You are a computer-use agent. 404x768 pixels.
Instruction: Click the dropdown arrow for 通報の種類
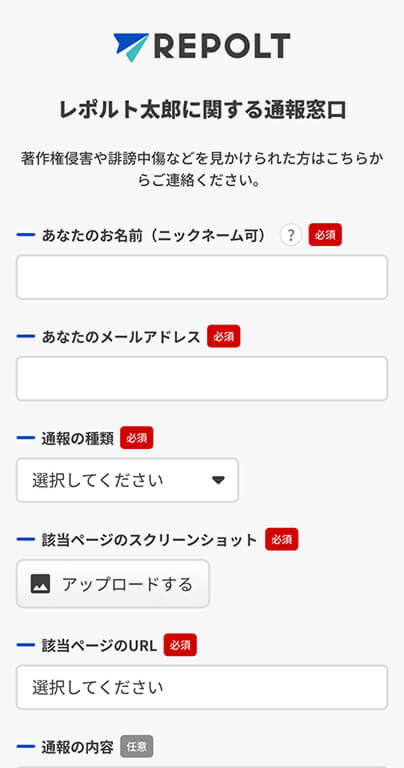pyautogui.click(x=218, y=480)
